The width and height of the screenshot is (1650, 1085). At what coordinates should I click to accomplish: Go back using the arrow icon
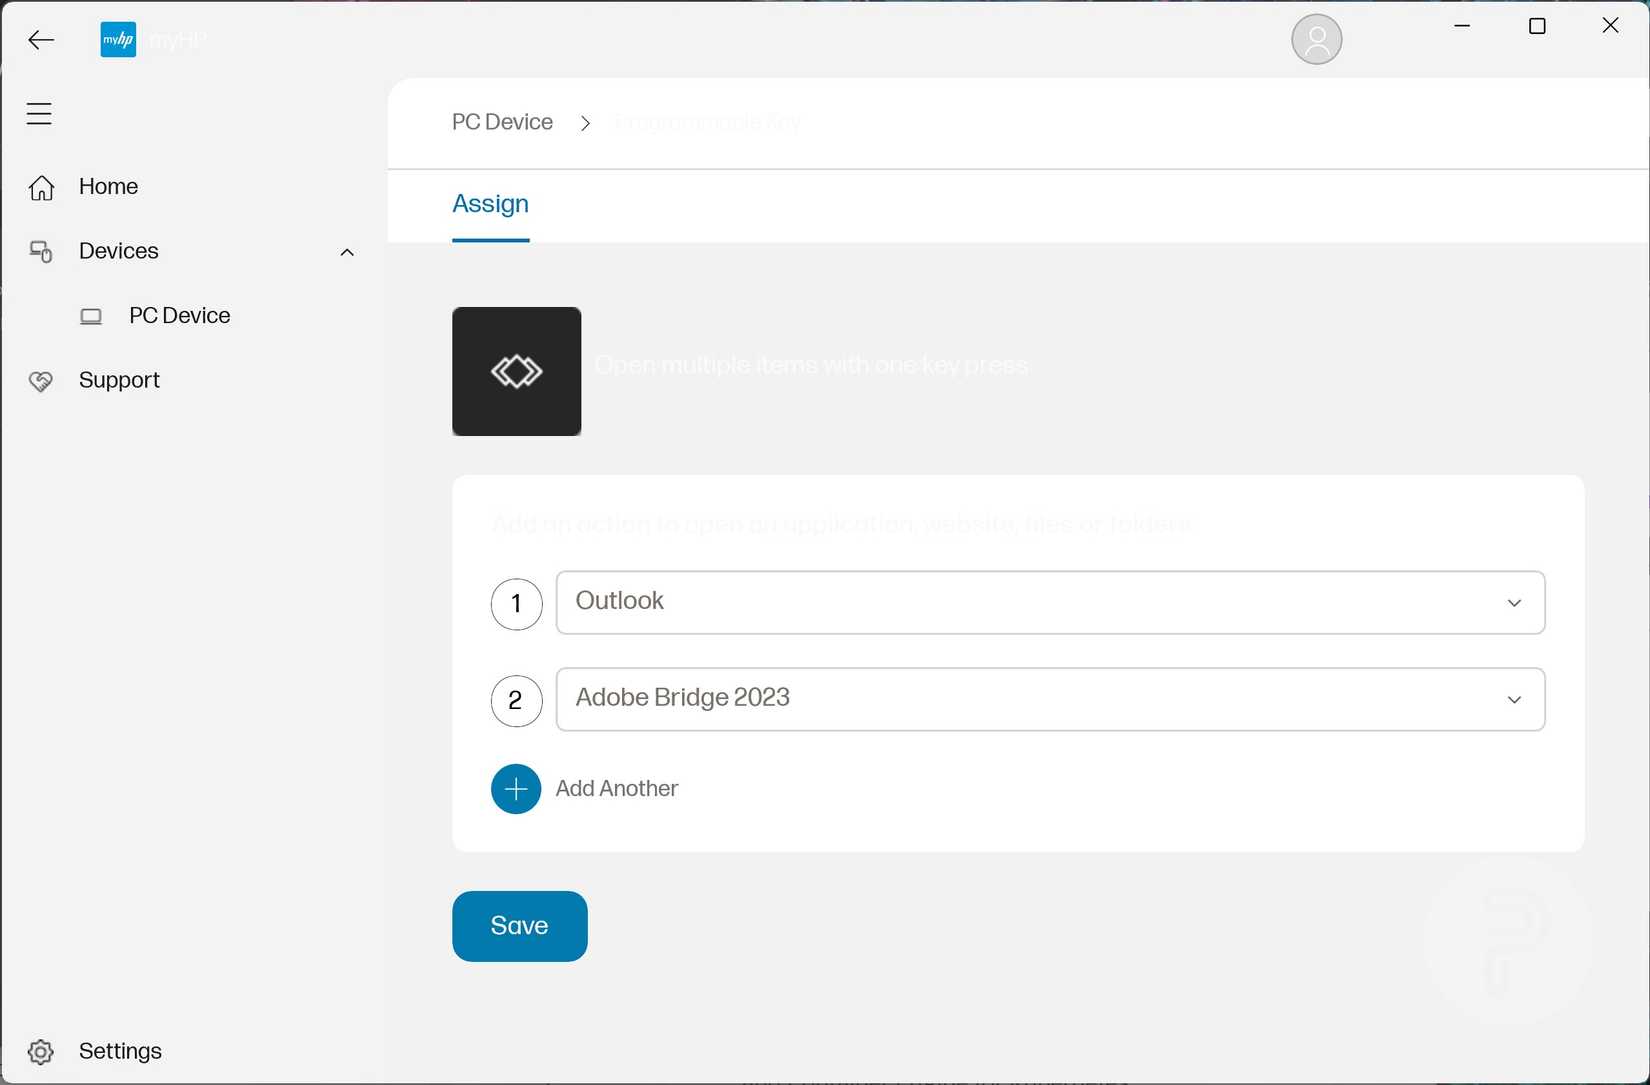click(41, 40)
